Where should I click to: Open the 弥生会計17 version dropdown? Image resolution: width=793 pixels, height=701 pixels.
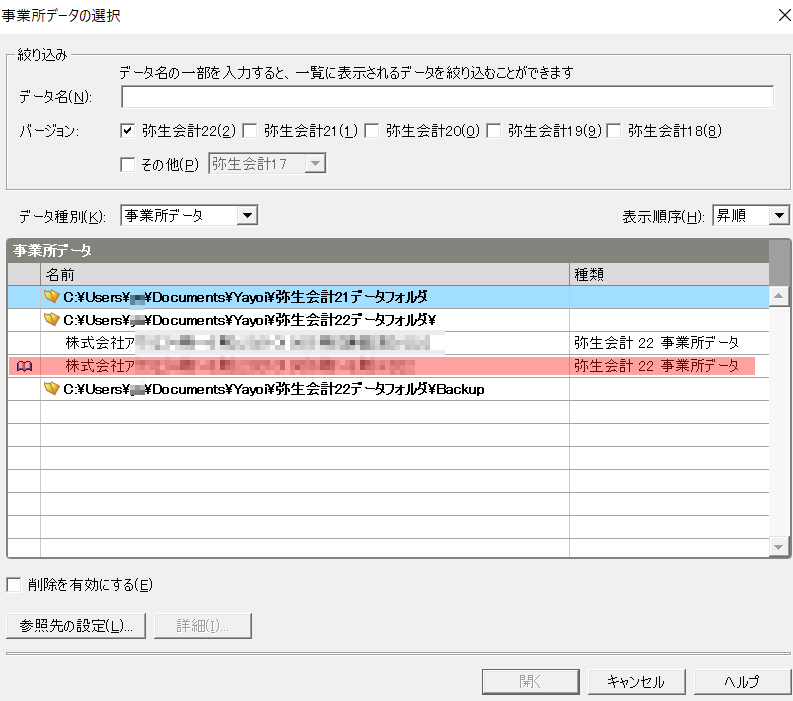point(316,163)
